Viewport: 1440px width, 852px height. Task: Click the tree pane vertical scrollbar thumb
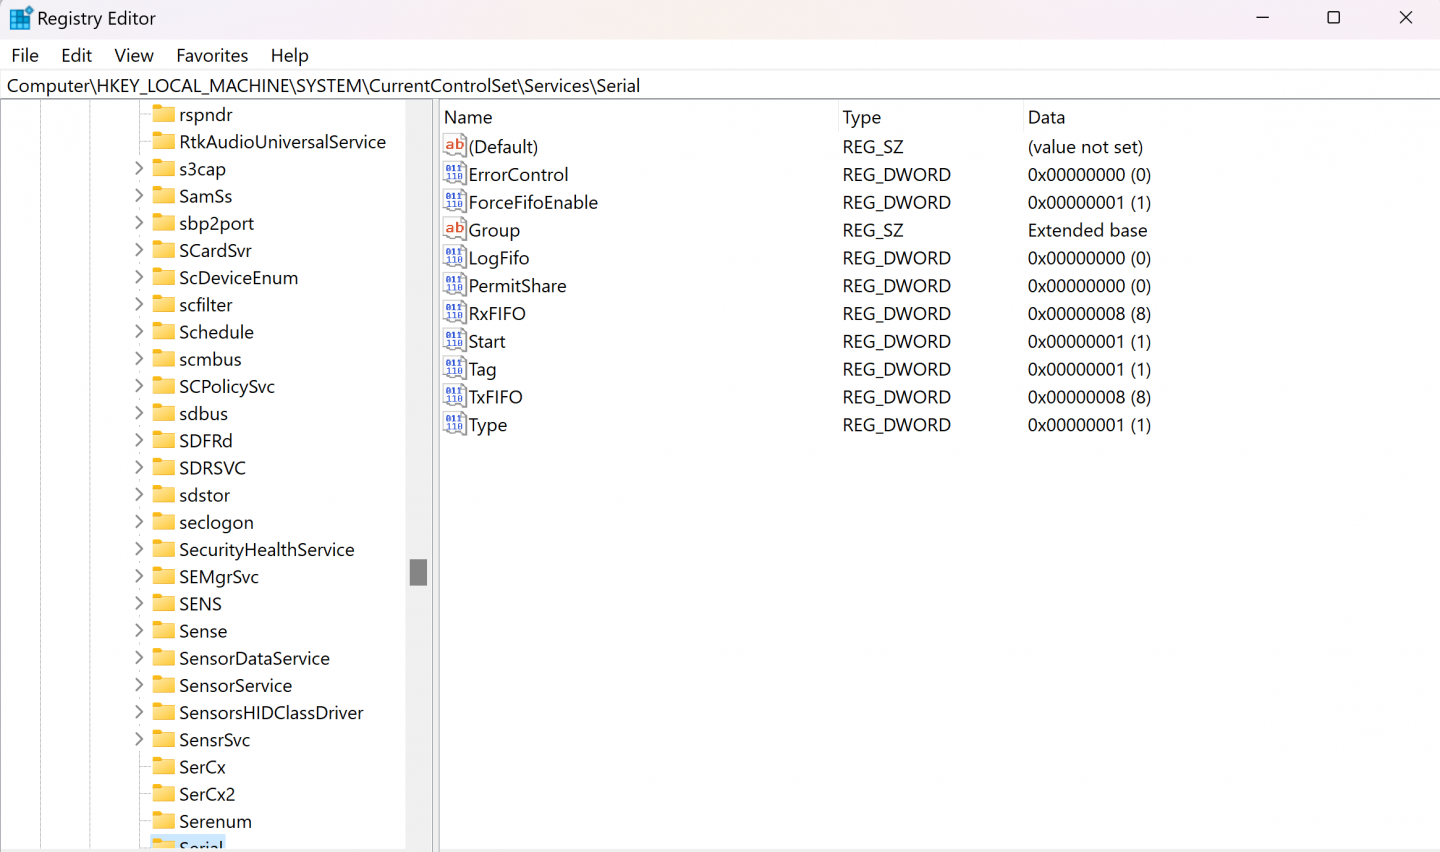(x=418, y=572)
